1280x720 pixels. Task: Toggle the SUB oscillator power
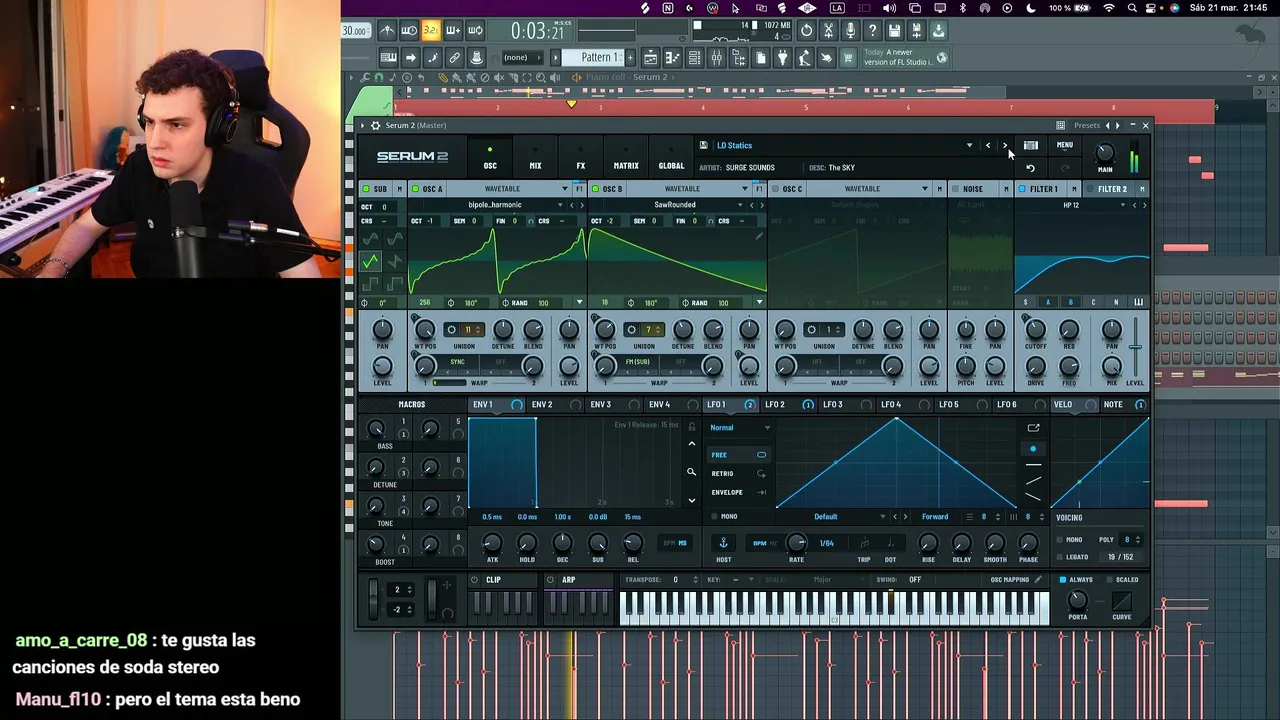pos(366,189)
